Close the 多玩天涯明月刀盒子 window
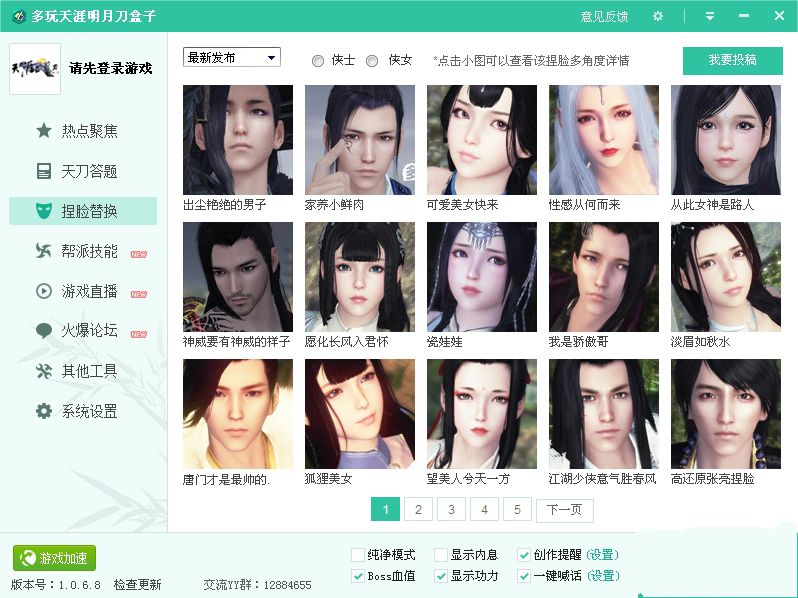Image resolution: width=798 pixels, height=598 pixels. [x=779, y=16]
